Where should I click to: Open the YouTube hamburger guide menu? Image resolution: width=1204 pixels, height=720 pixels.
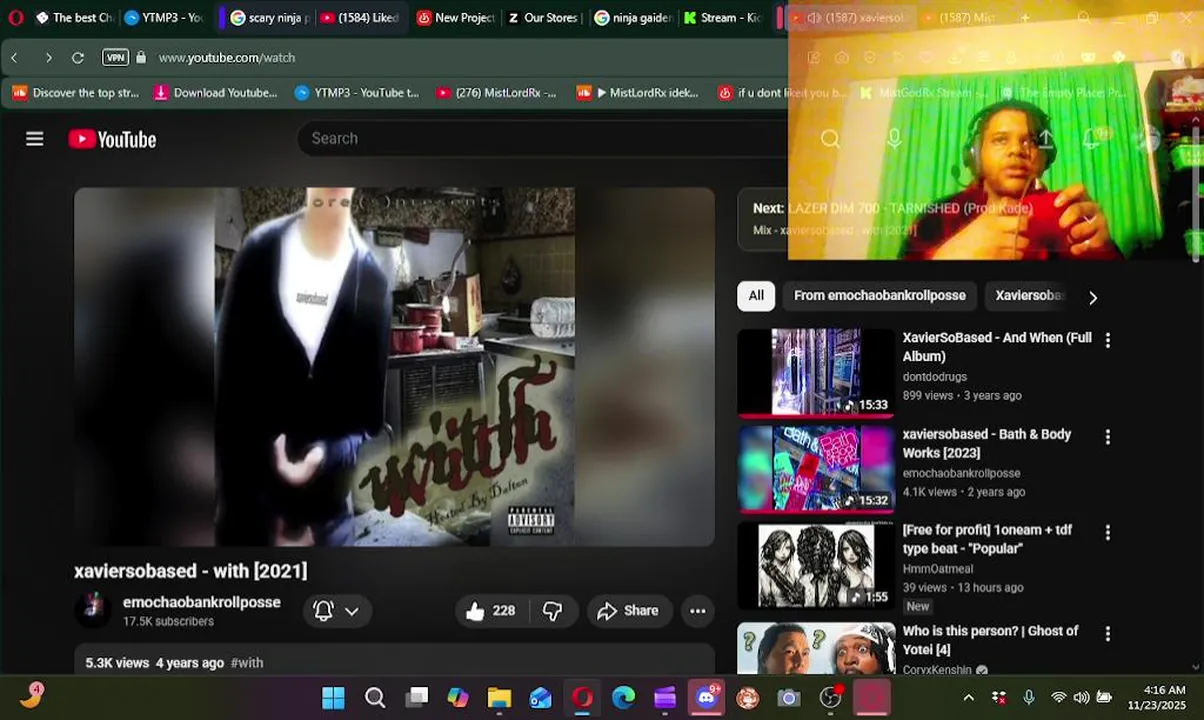pos(35,139)
